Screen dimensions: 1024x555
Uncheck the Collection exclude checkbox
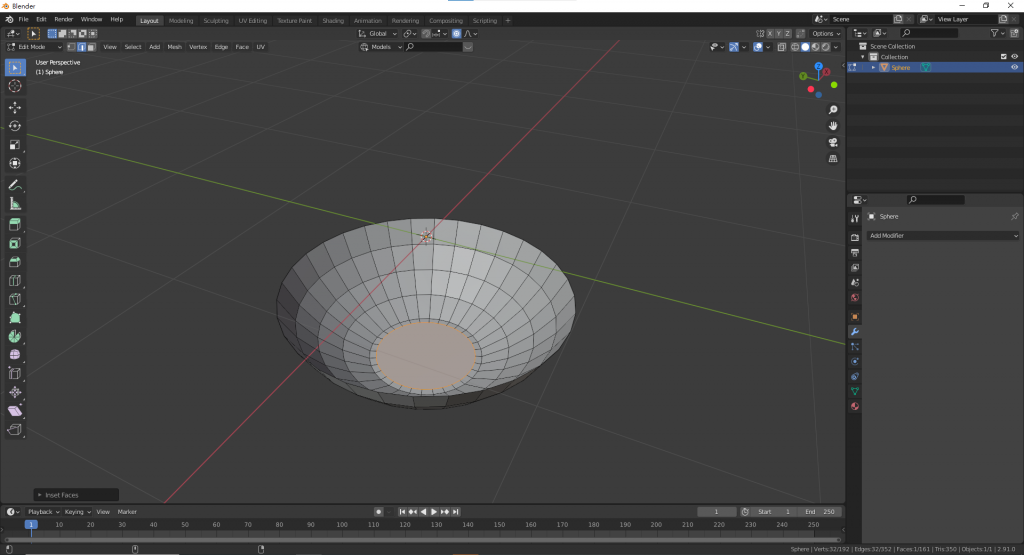coord(1003,57)
